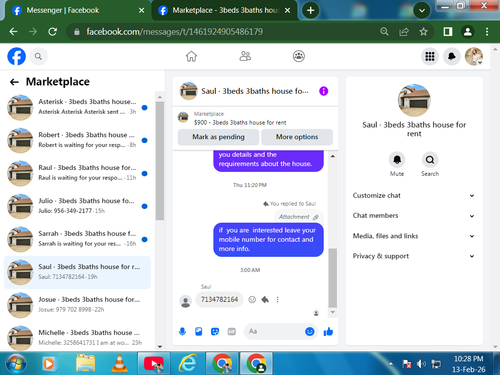Open the Facebook menu grid icon

click(x=430, y=56)
